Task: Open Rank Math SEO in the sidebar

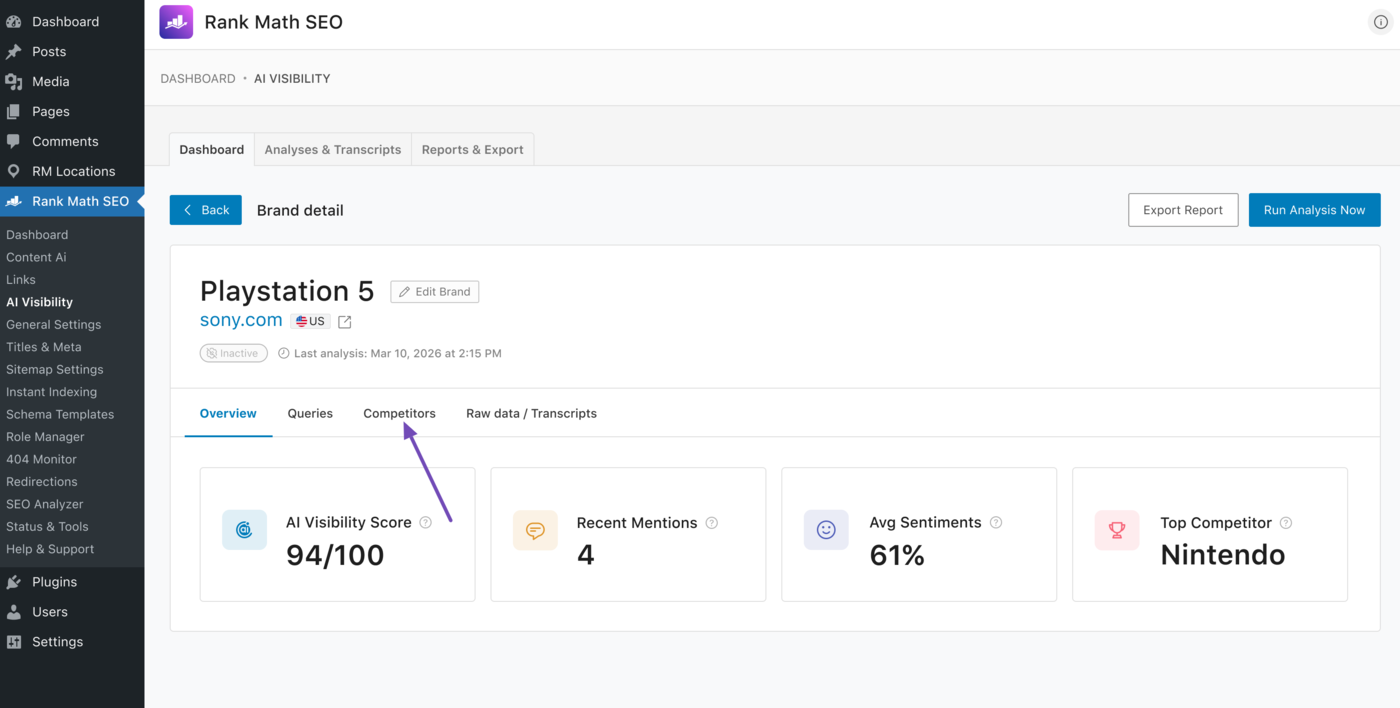Action: (x=72, y=201)
